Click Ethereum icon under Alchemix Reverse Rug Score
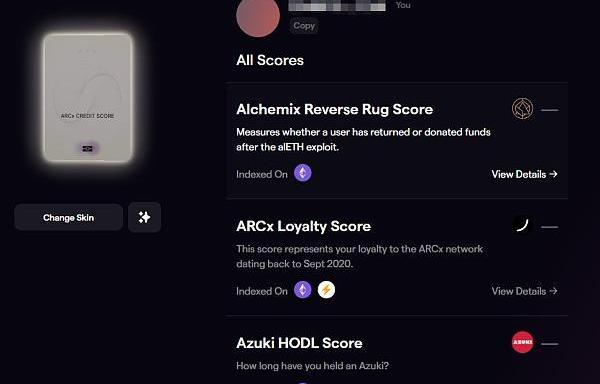Screen dimensions: 600x384 (303, 173)
